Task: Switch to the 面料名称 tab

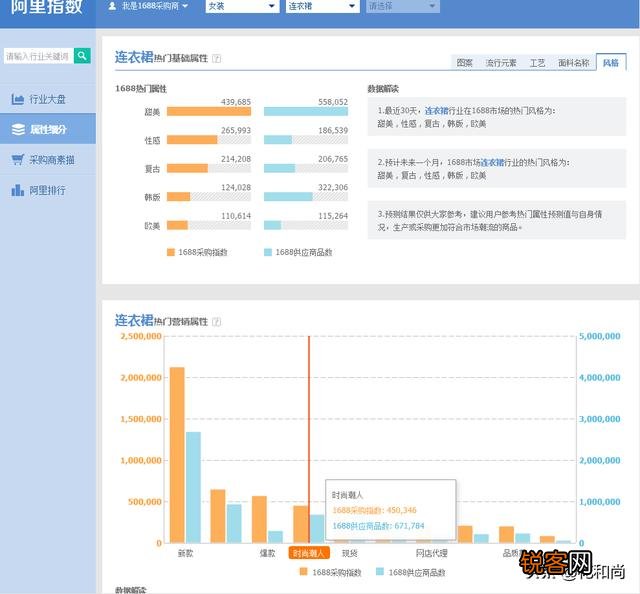Action: click(573, 63)
